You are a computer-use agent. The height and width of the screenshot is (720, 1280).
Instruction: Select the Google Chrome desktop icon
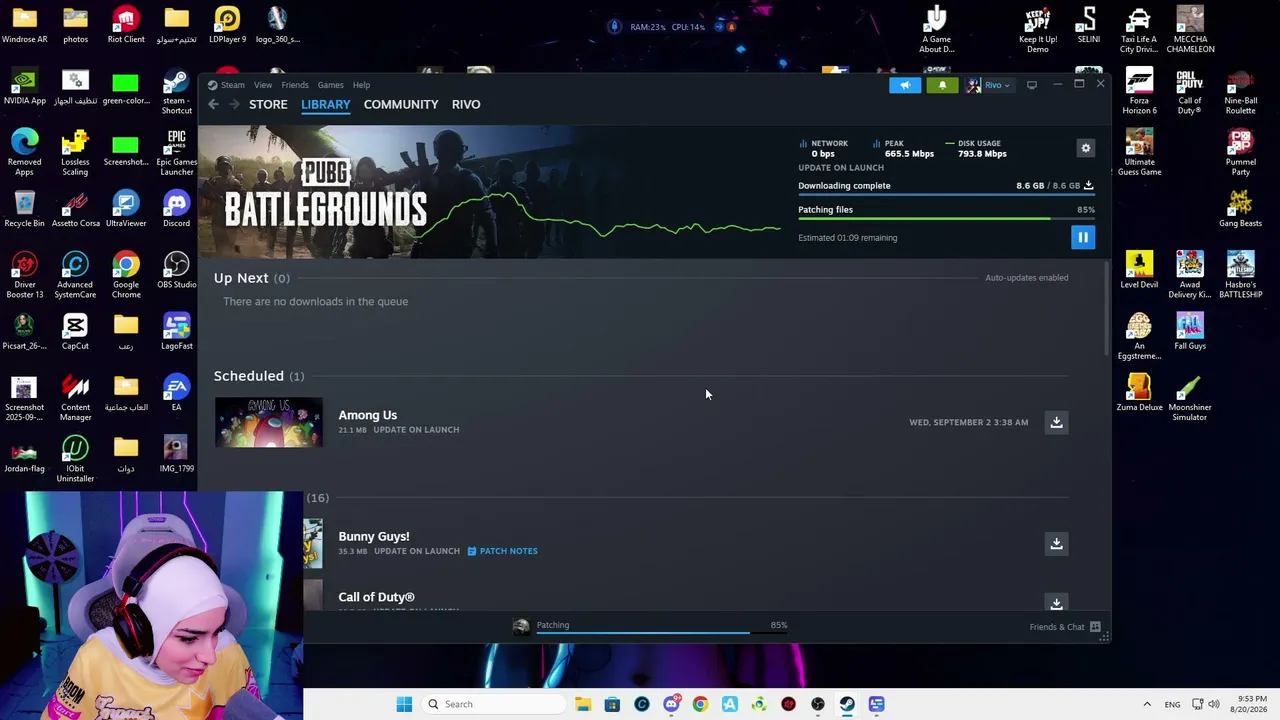[126, 275]
